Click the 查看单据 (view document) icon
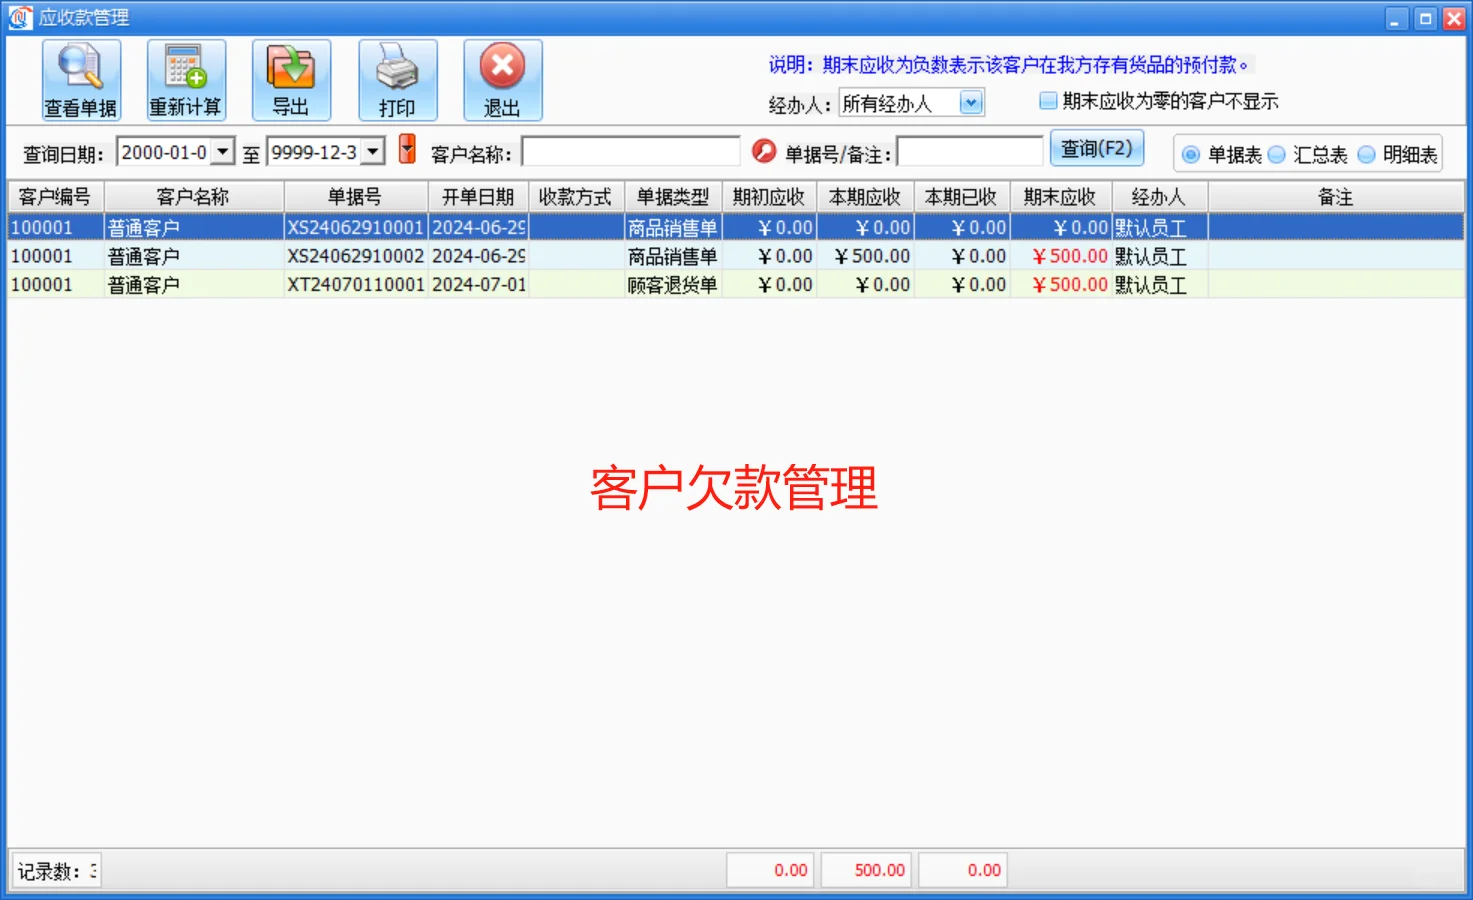This screenshot has height=900, width=1473. pos(80,79)
